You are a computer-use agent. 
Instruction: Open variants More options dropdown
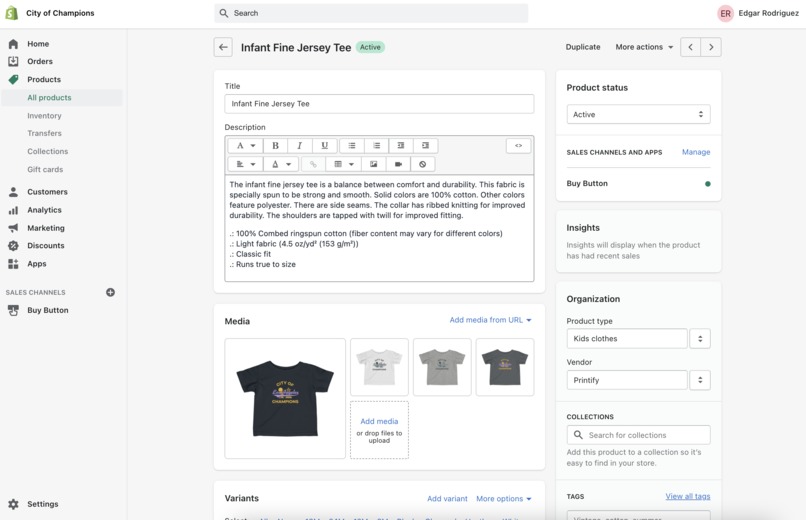point(504,499)
